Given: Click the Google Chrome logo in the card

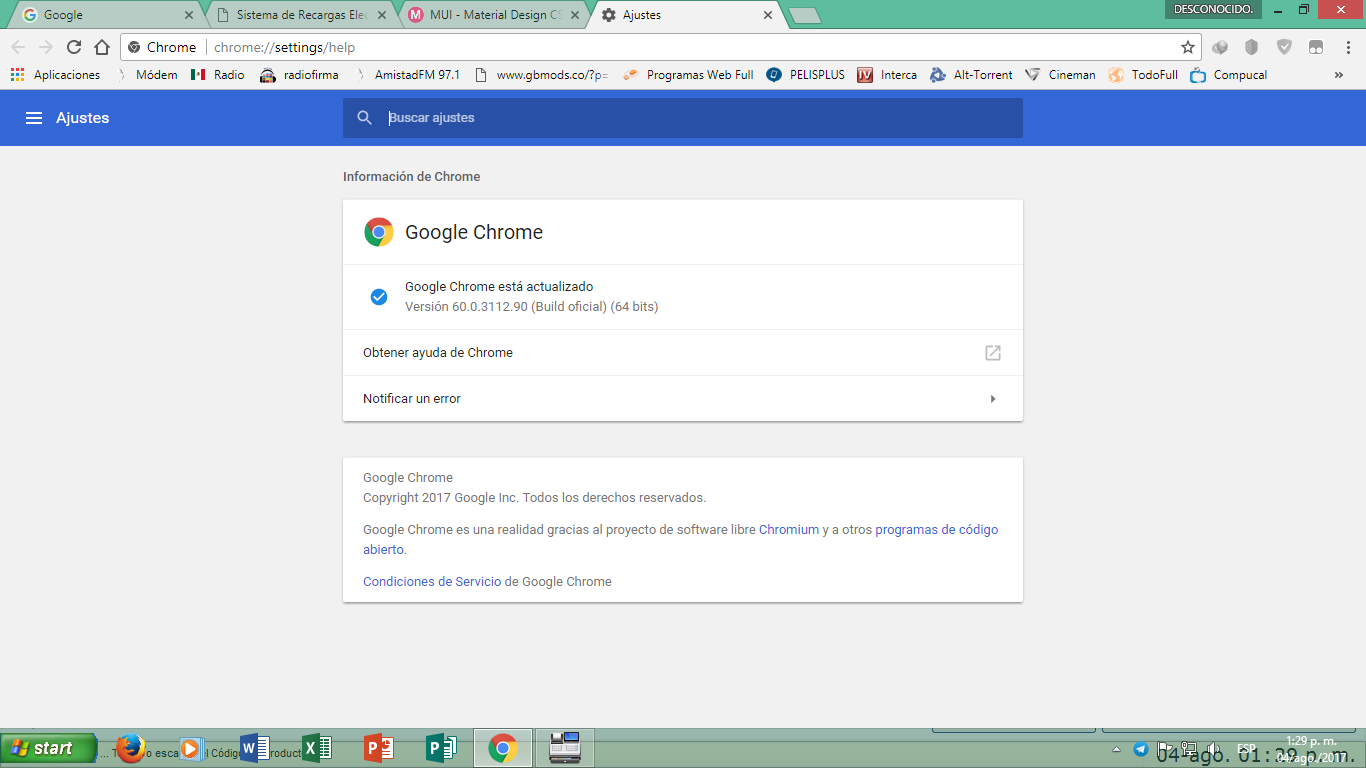Looking at the screenshot, I should click(379, 232).
